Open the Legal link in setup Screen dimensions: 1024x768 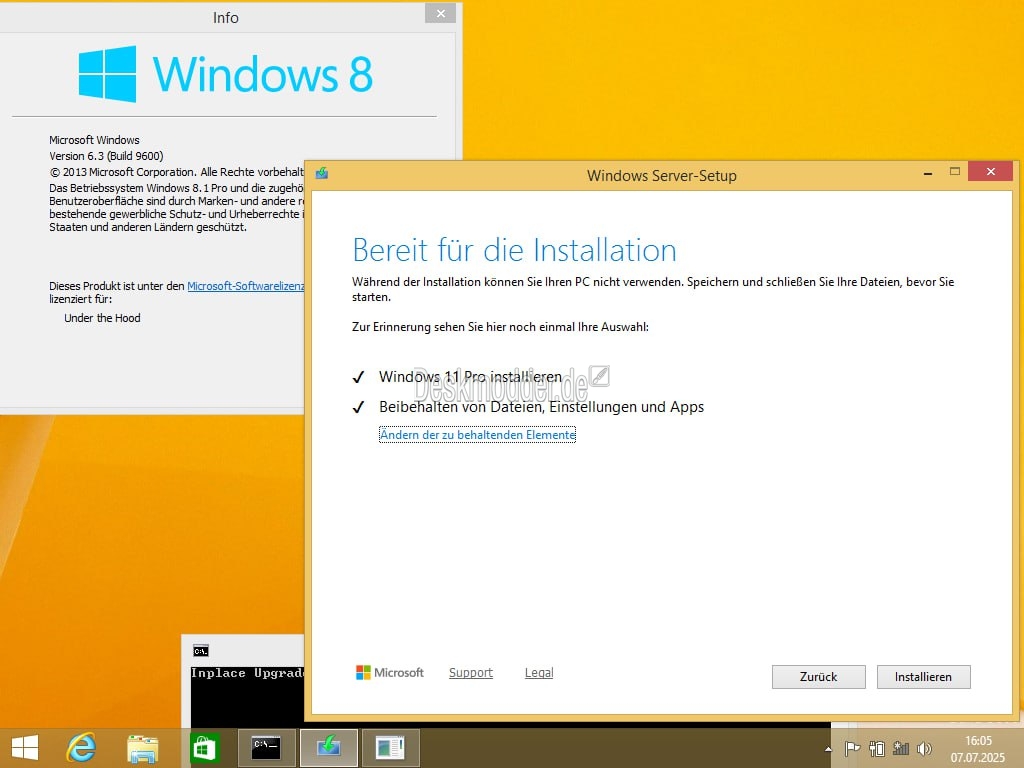tap(539, 673)
